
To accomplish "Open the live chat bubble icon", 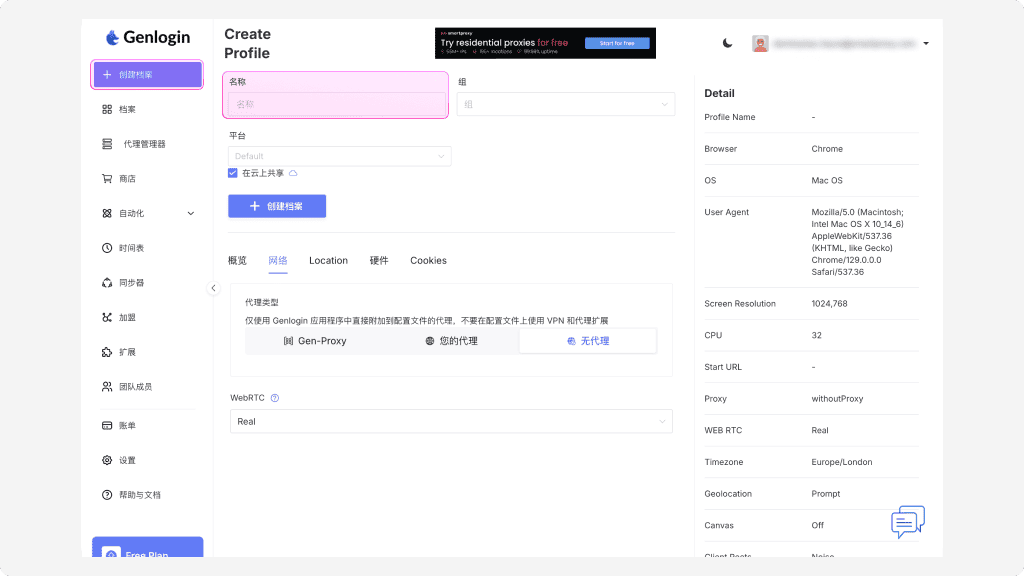I will (x=907, y=522).
